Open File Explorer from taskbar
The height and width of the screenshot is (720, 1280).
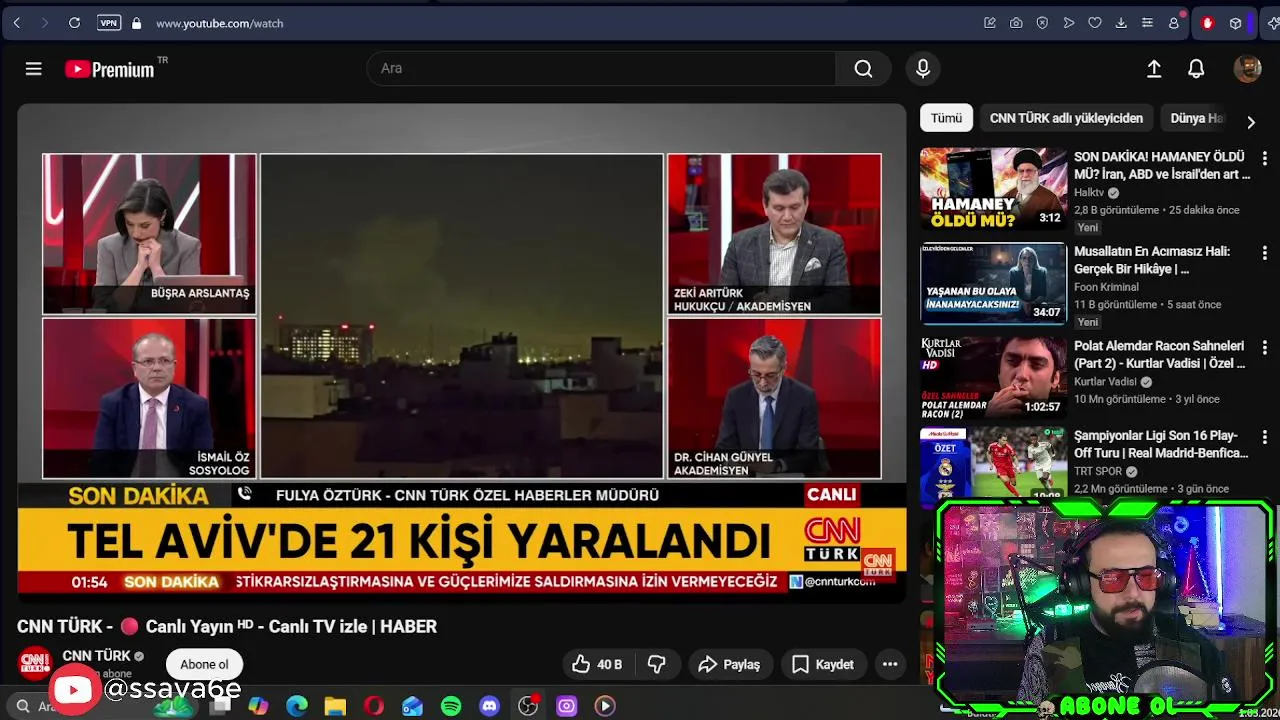pos(335,706)
